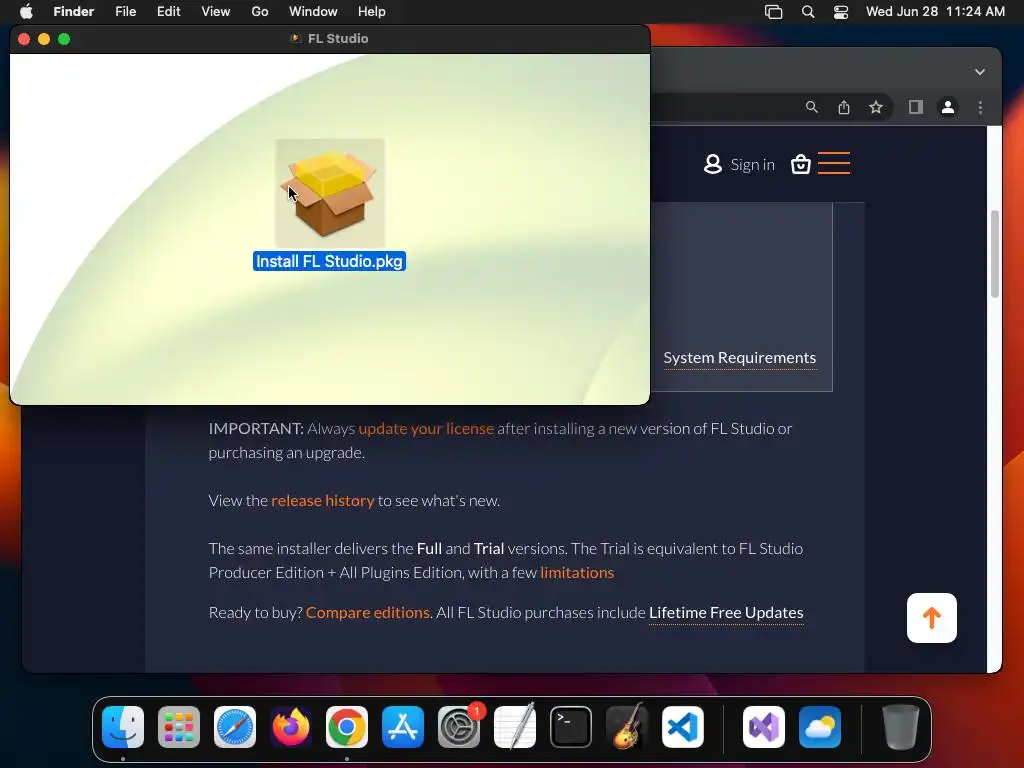
Task: Click Chrome's tab search chevron
Action: (980, 72)
